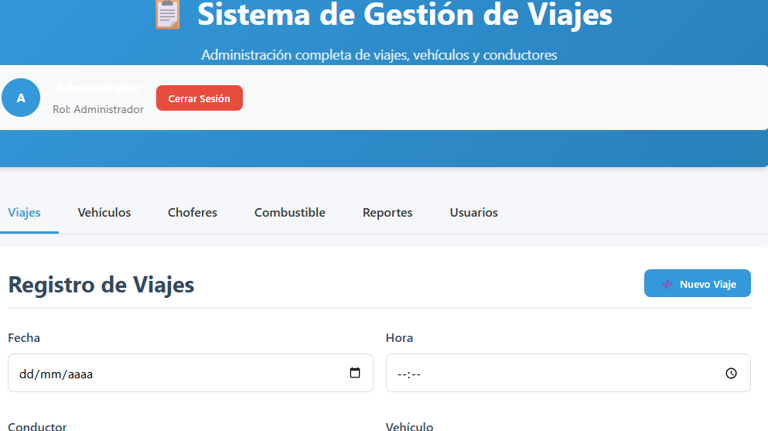Create a new trip with Nuevo Viaje
Screen dimensions: 768x431
(x=697, y=283)
